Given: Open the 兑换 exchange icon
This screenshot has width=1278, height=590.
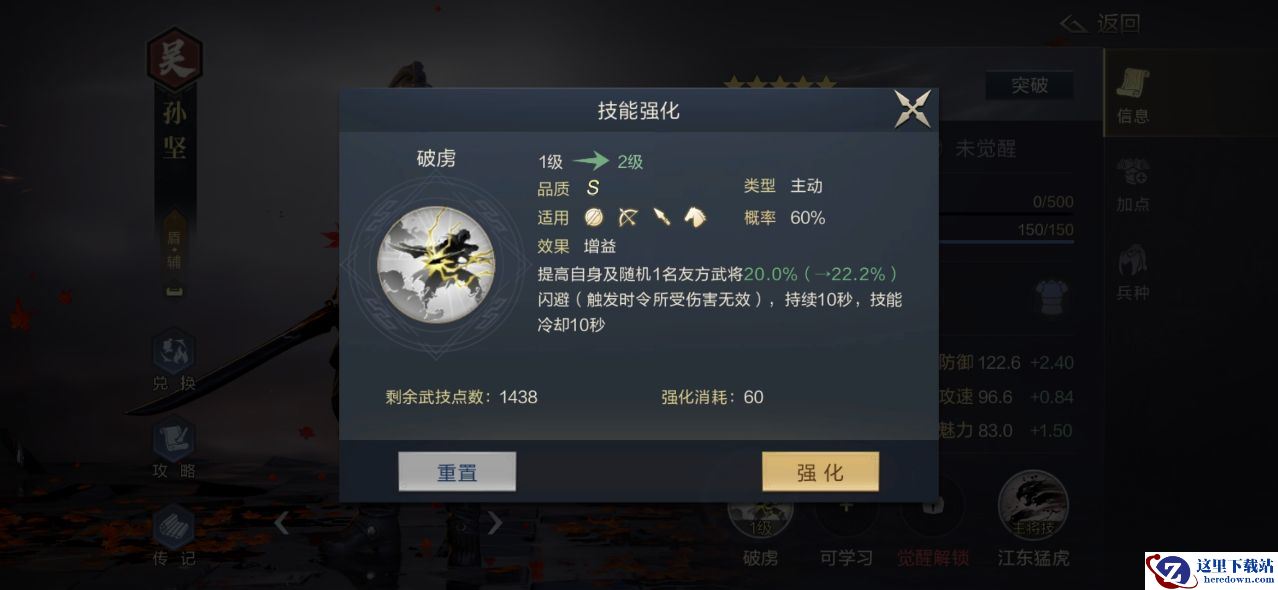Looking at the screenshot, I should [x=174, y=360].
